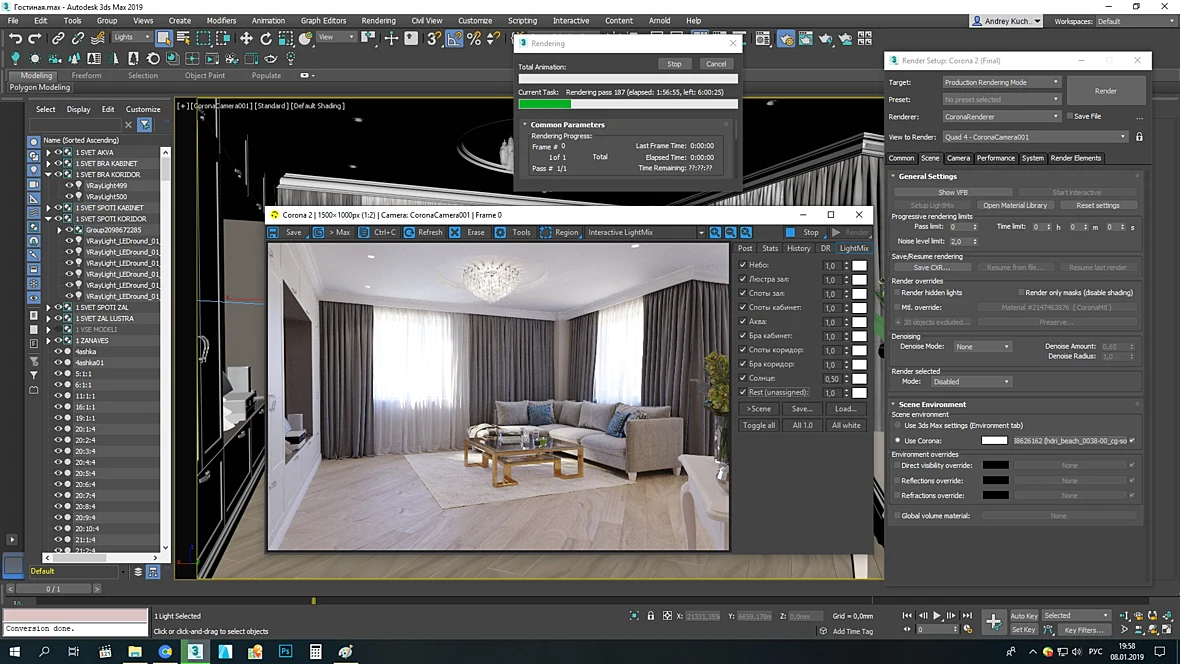Screen dimensions: 1180x664
Task: Expand the 1 ZANAVES tree node
Action: (48, 341)
